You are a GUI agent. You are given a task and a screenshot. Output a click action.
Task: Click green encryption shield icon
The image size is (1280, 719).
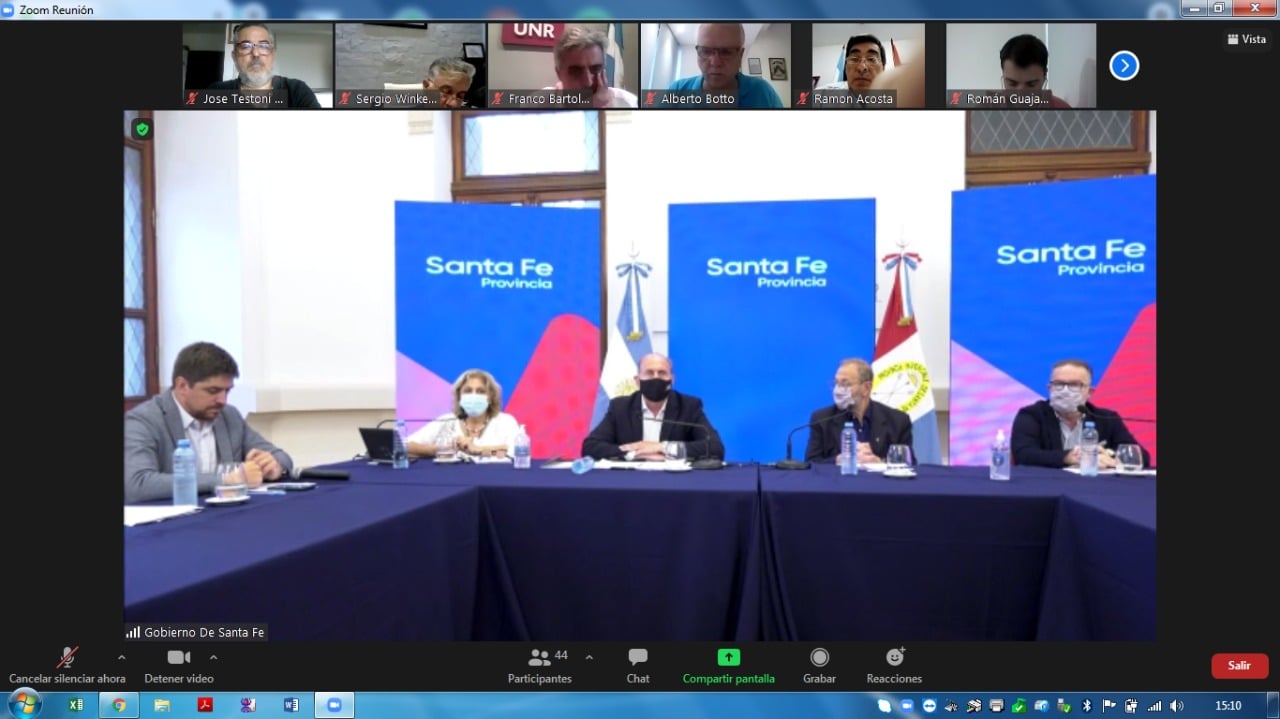click(x=142, y=129)
